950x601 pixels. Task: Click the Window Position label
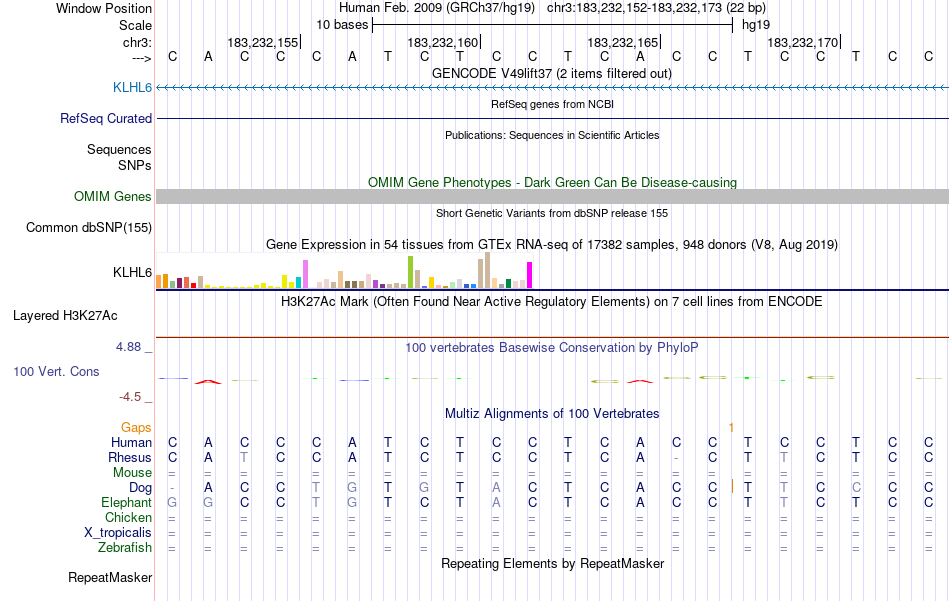104,8
